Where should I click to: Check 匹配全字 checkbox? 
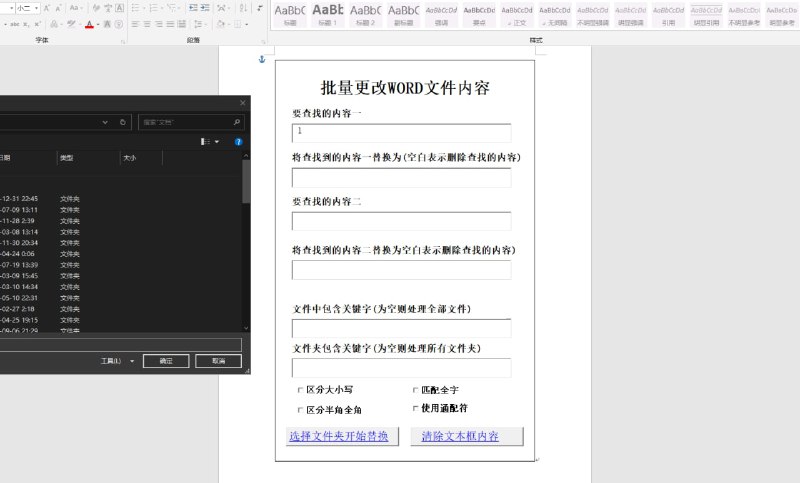click(x=415, y=390)
